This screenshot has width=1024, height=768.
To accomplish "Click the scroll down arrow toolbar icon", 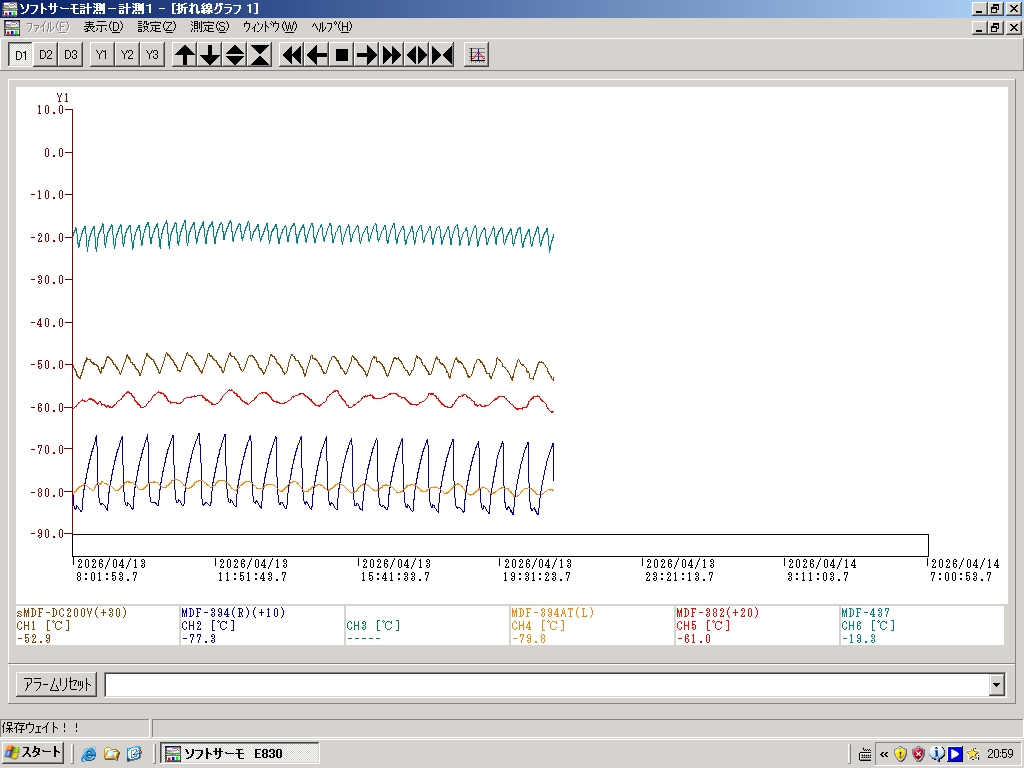I will coord(210,55).
